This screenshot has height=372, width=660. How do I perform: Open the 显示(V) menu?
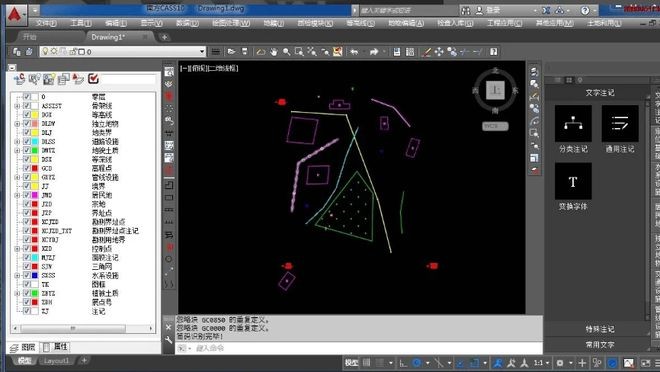click(x=151, y=23)
